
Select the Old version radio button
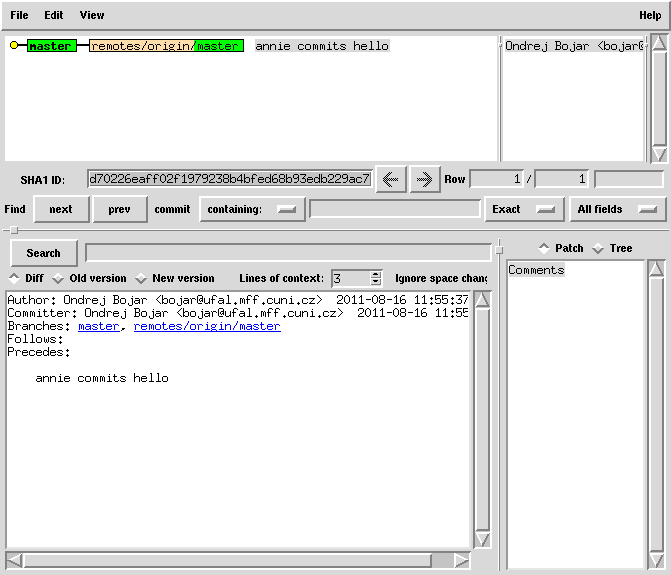(58, 278)
